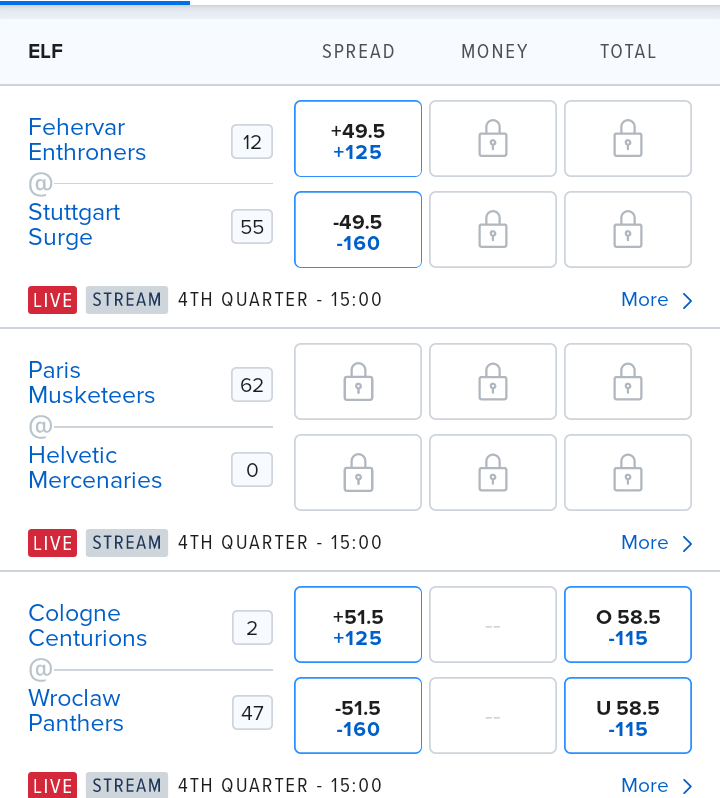Open the STREAM tag for Paris Musketeers game
Screen dimensions: 720x798
pos(127,543)
